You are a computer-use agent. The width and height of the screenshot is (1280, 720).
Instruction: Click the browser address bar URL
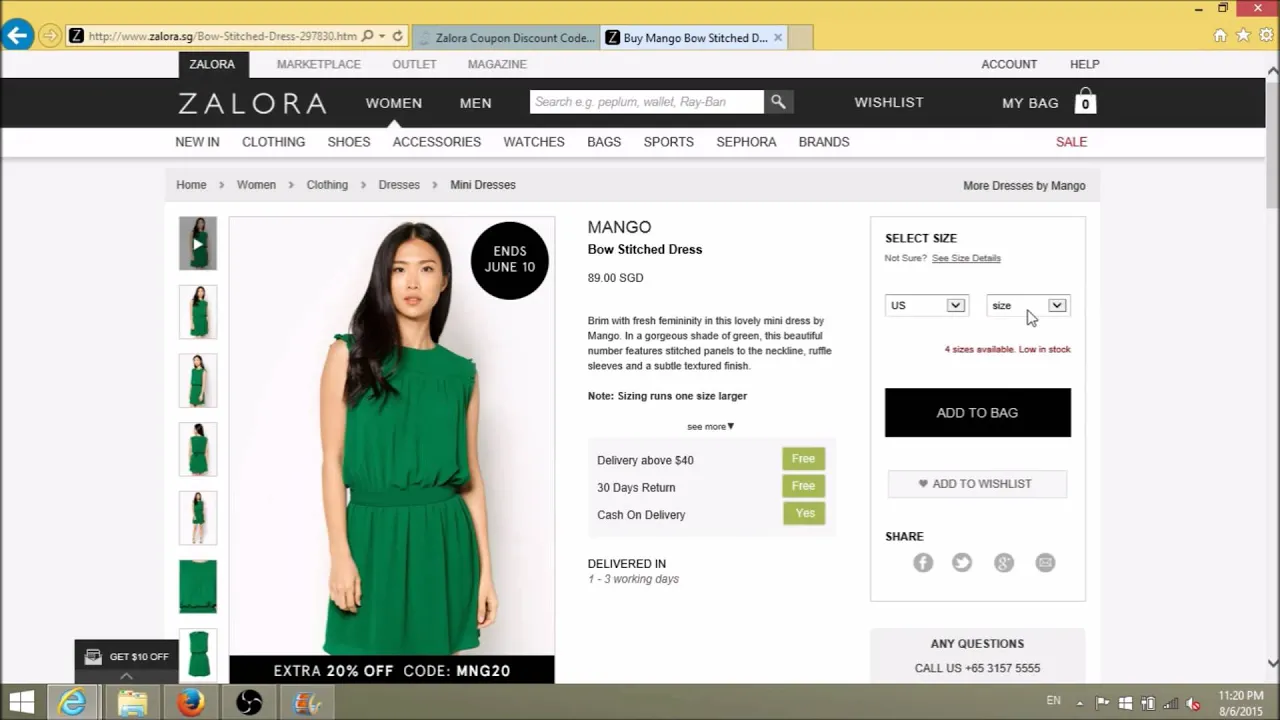click(222, 36)
